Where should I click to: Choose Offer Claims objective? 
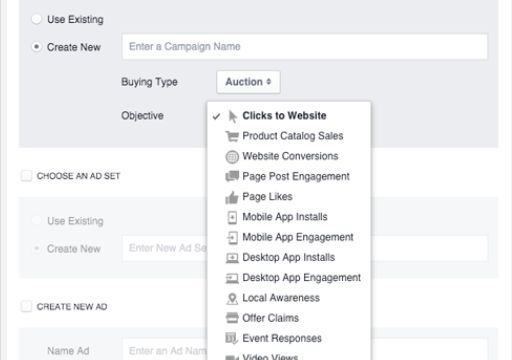tap(289, 318)
